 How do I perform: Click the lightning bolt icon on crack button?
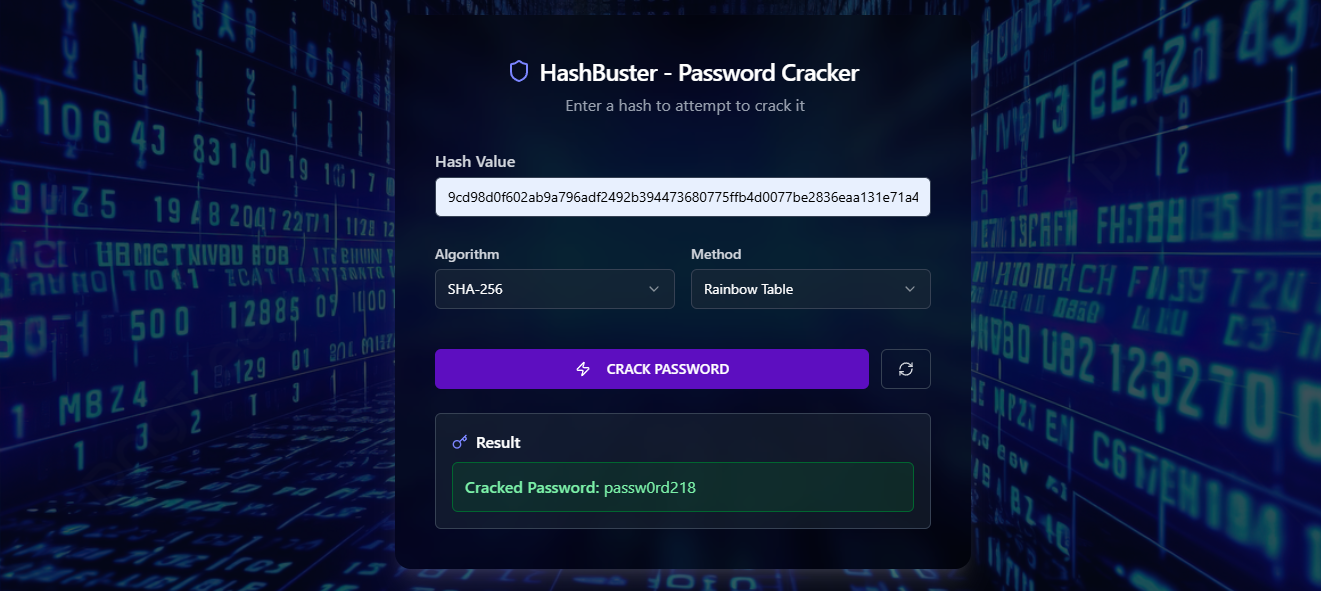point(584,369)
